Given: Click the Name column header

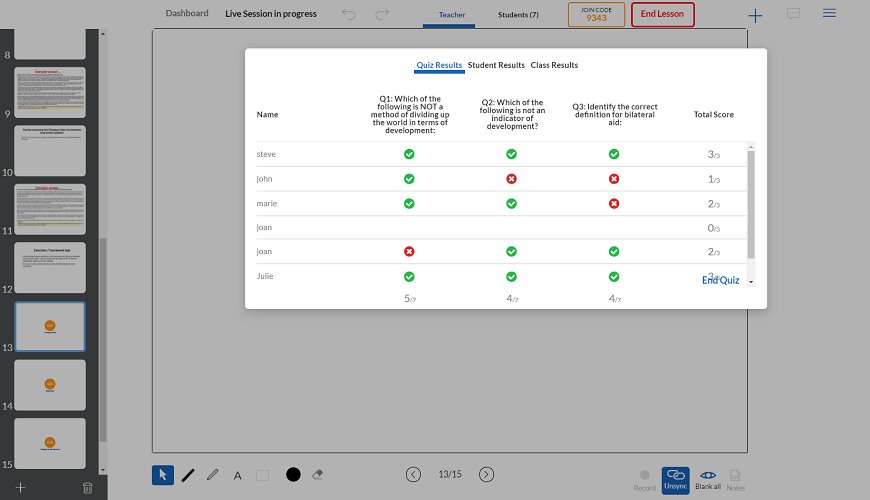Looking at the screenshot, I should click(x=267, y=114).
